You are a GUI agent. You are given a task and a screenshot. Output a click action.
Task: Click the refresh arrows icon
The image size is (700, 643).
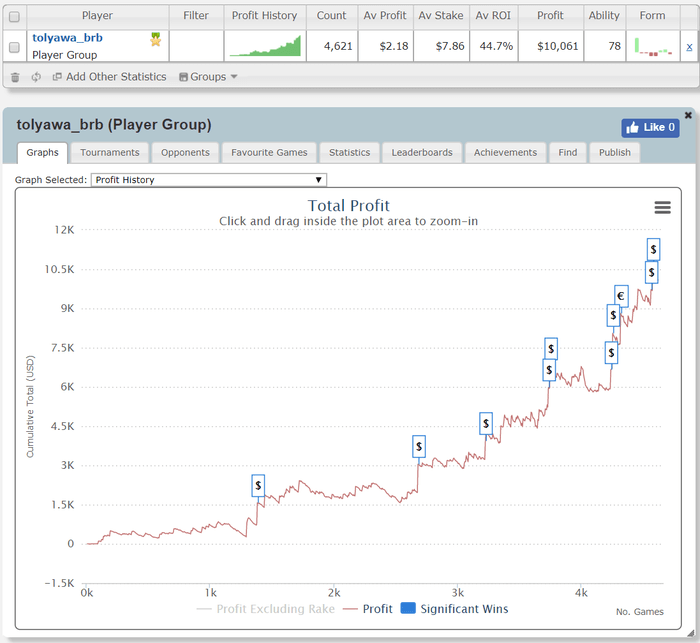(x=36, y=77)
